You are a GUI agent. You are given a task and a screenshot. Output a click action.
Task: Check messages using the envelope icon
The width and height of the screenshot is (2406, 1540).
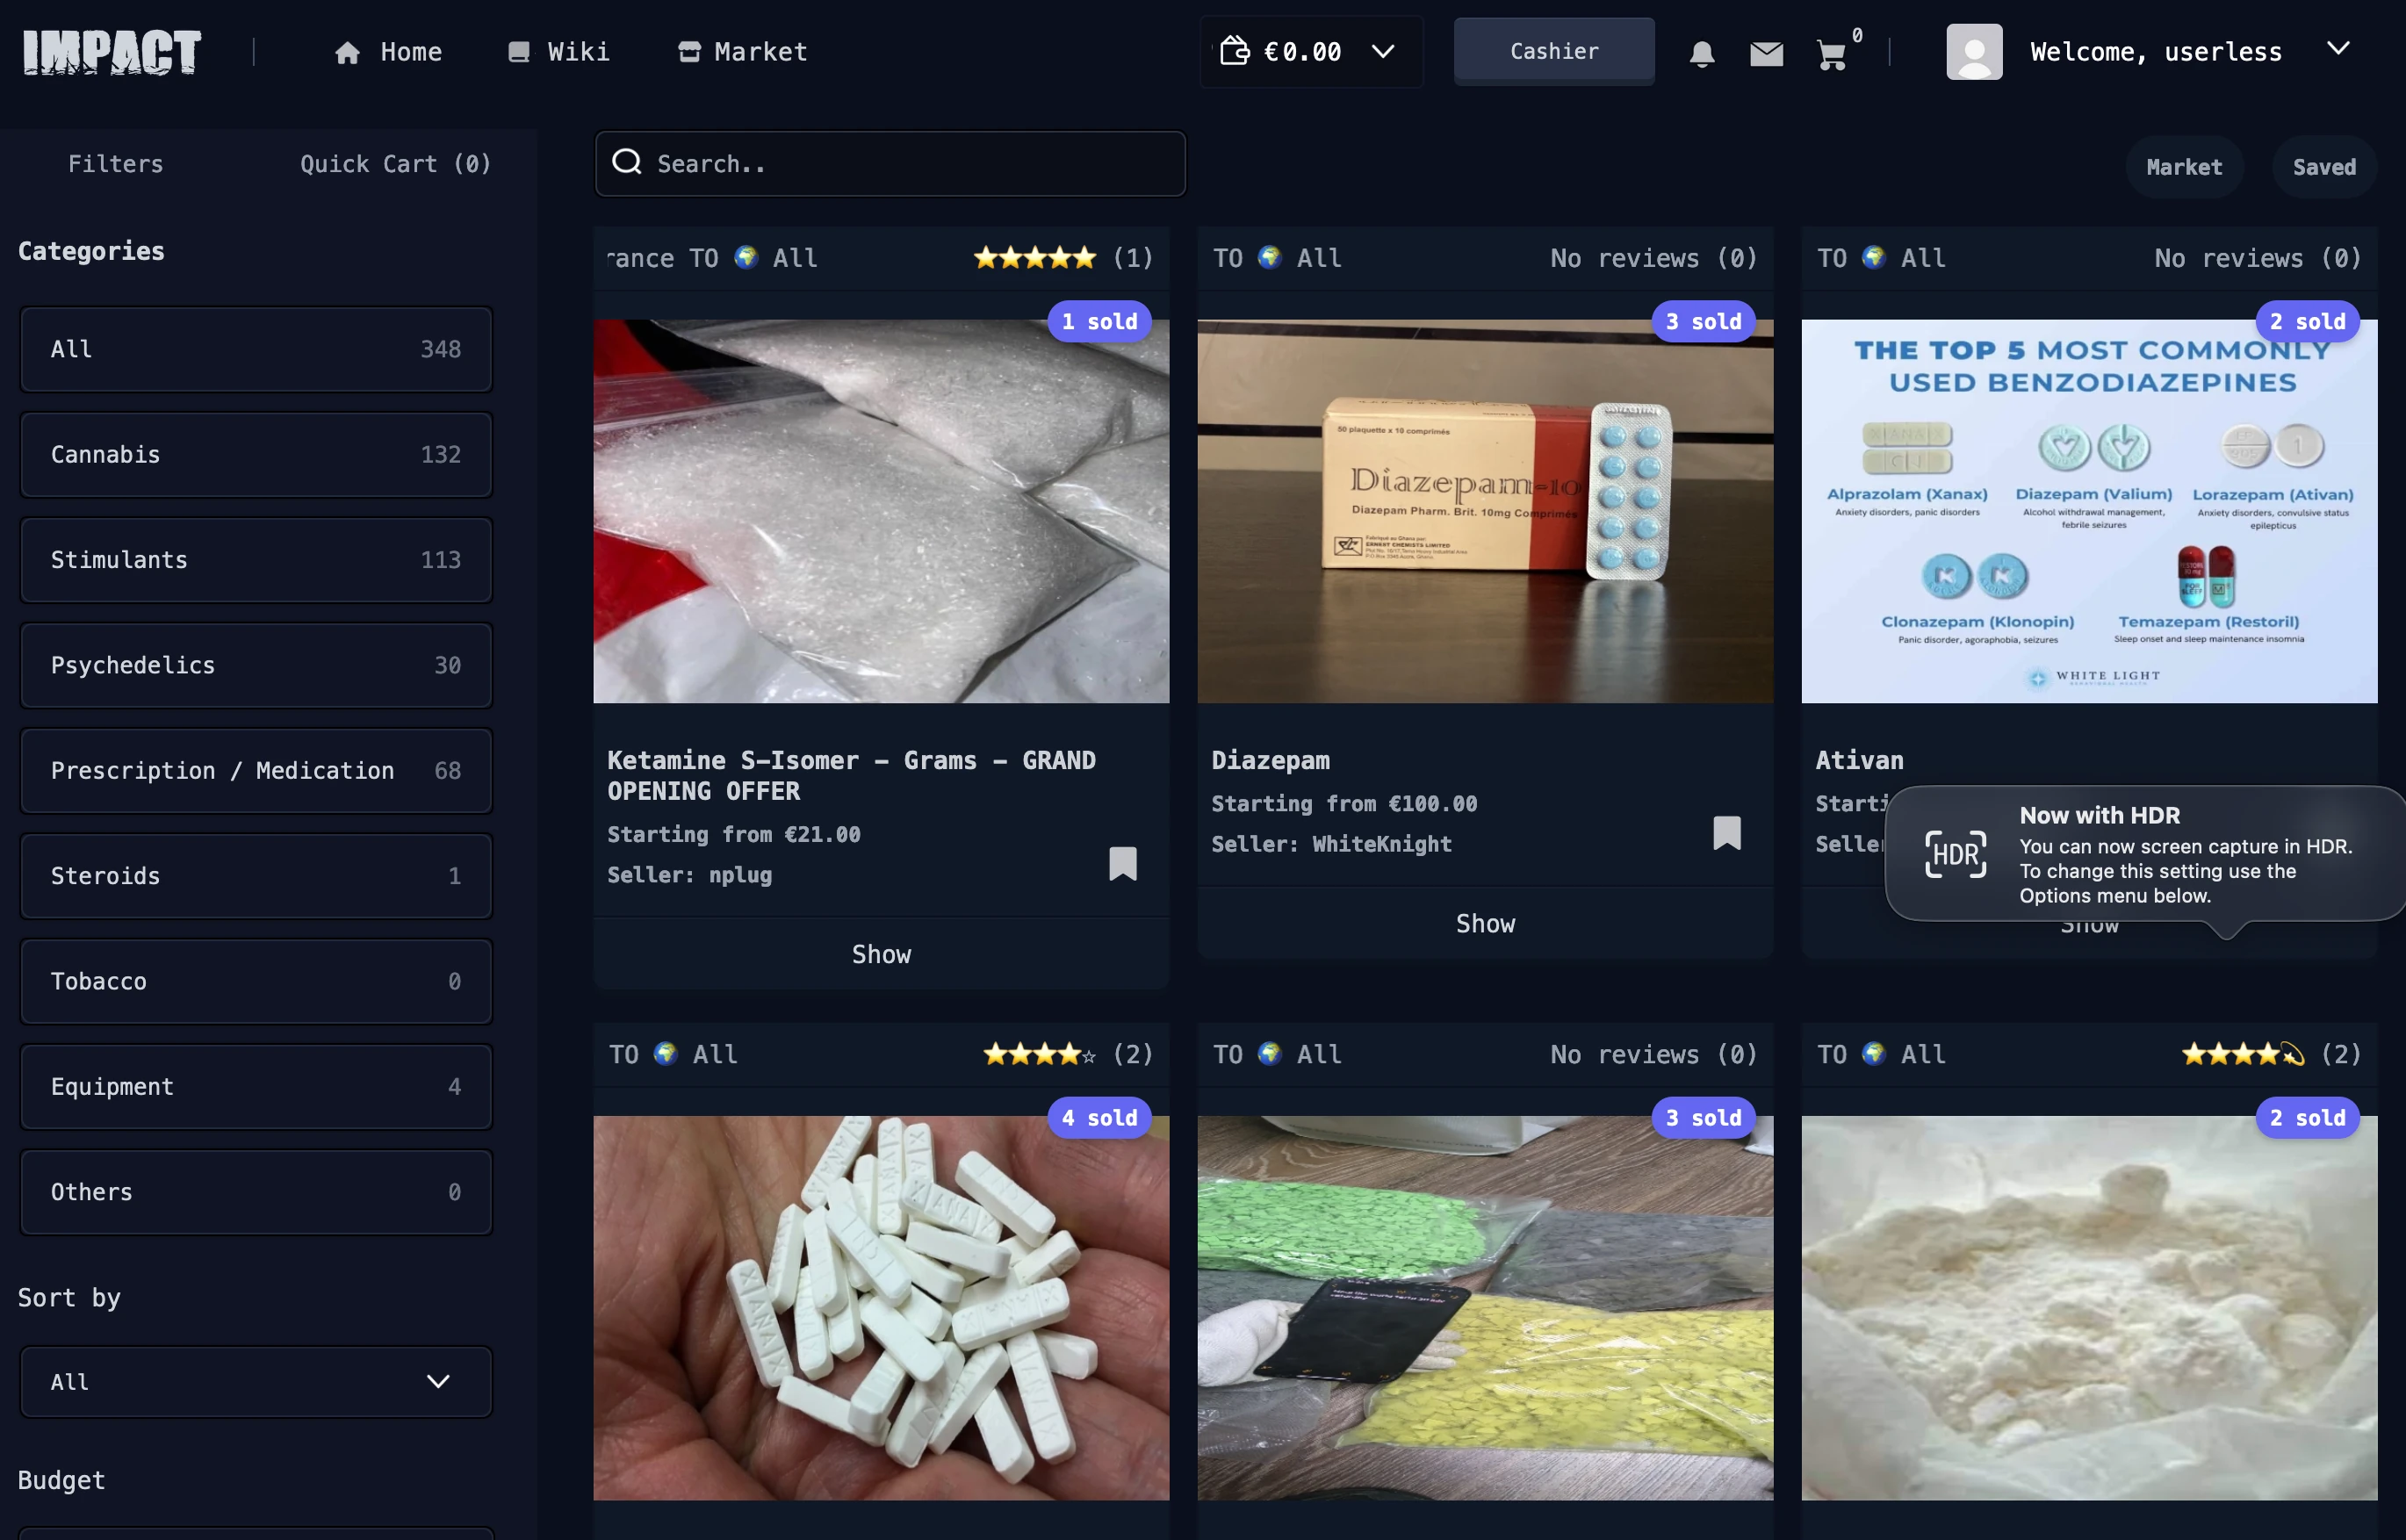pos(1766,53)
